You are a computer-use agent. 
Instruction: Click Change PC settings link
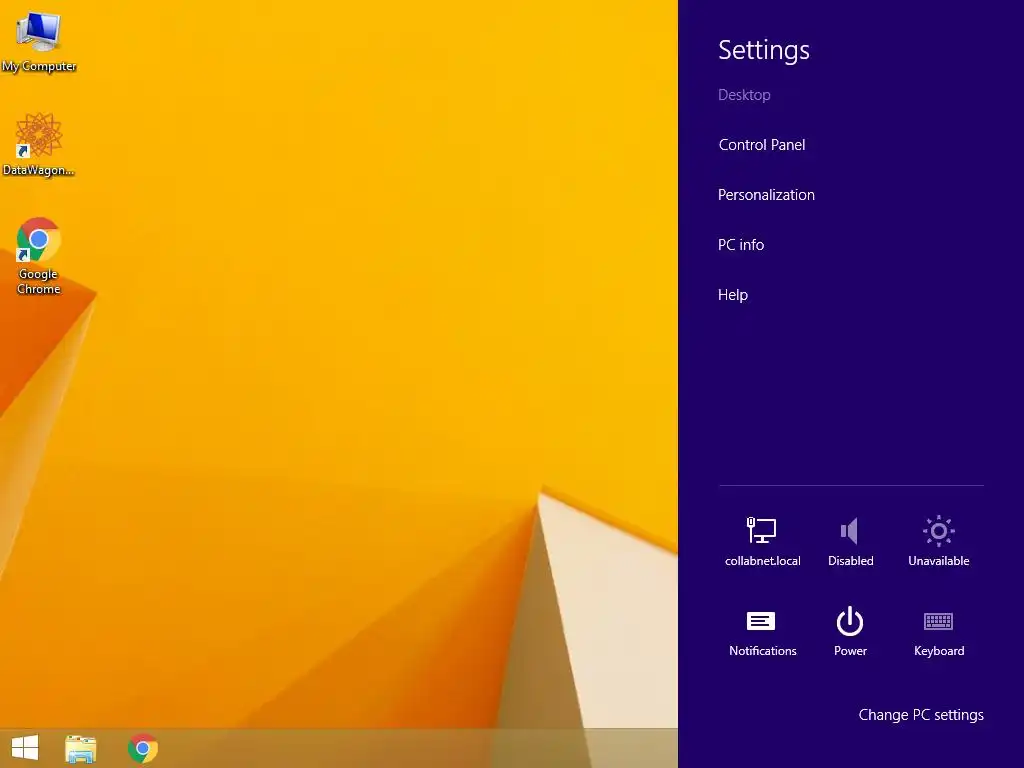(921, 715)
